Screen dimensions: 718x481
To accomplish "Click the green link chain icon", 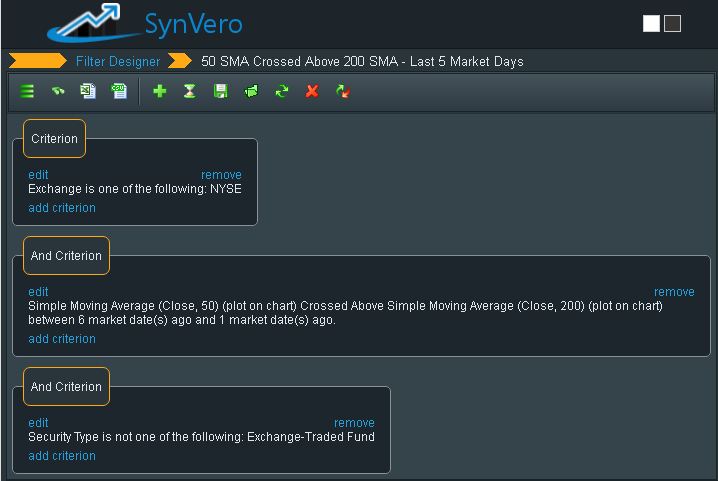I will click(x=58, y=91).
